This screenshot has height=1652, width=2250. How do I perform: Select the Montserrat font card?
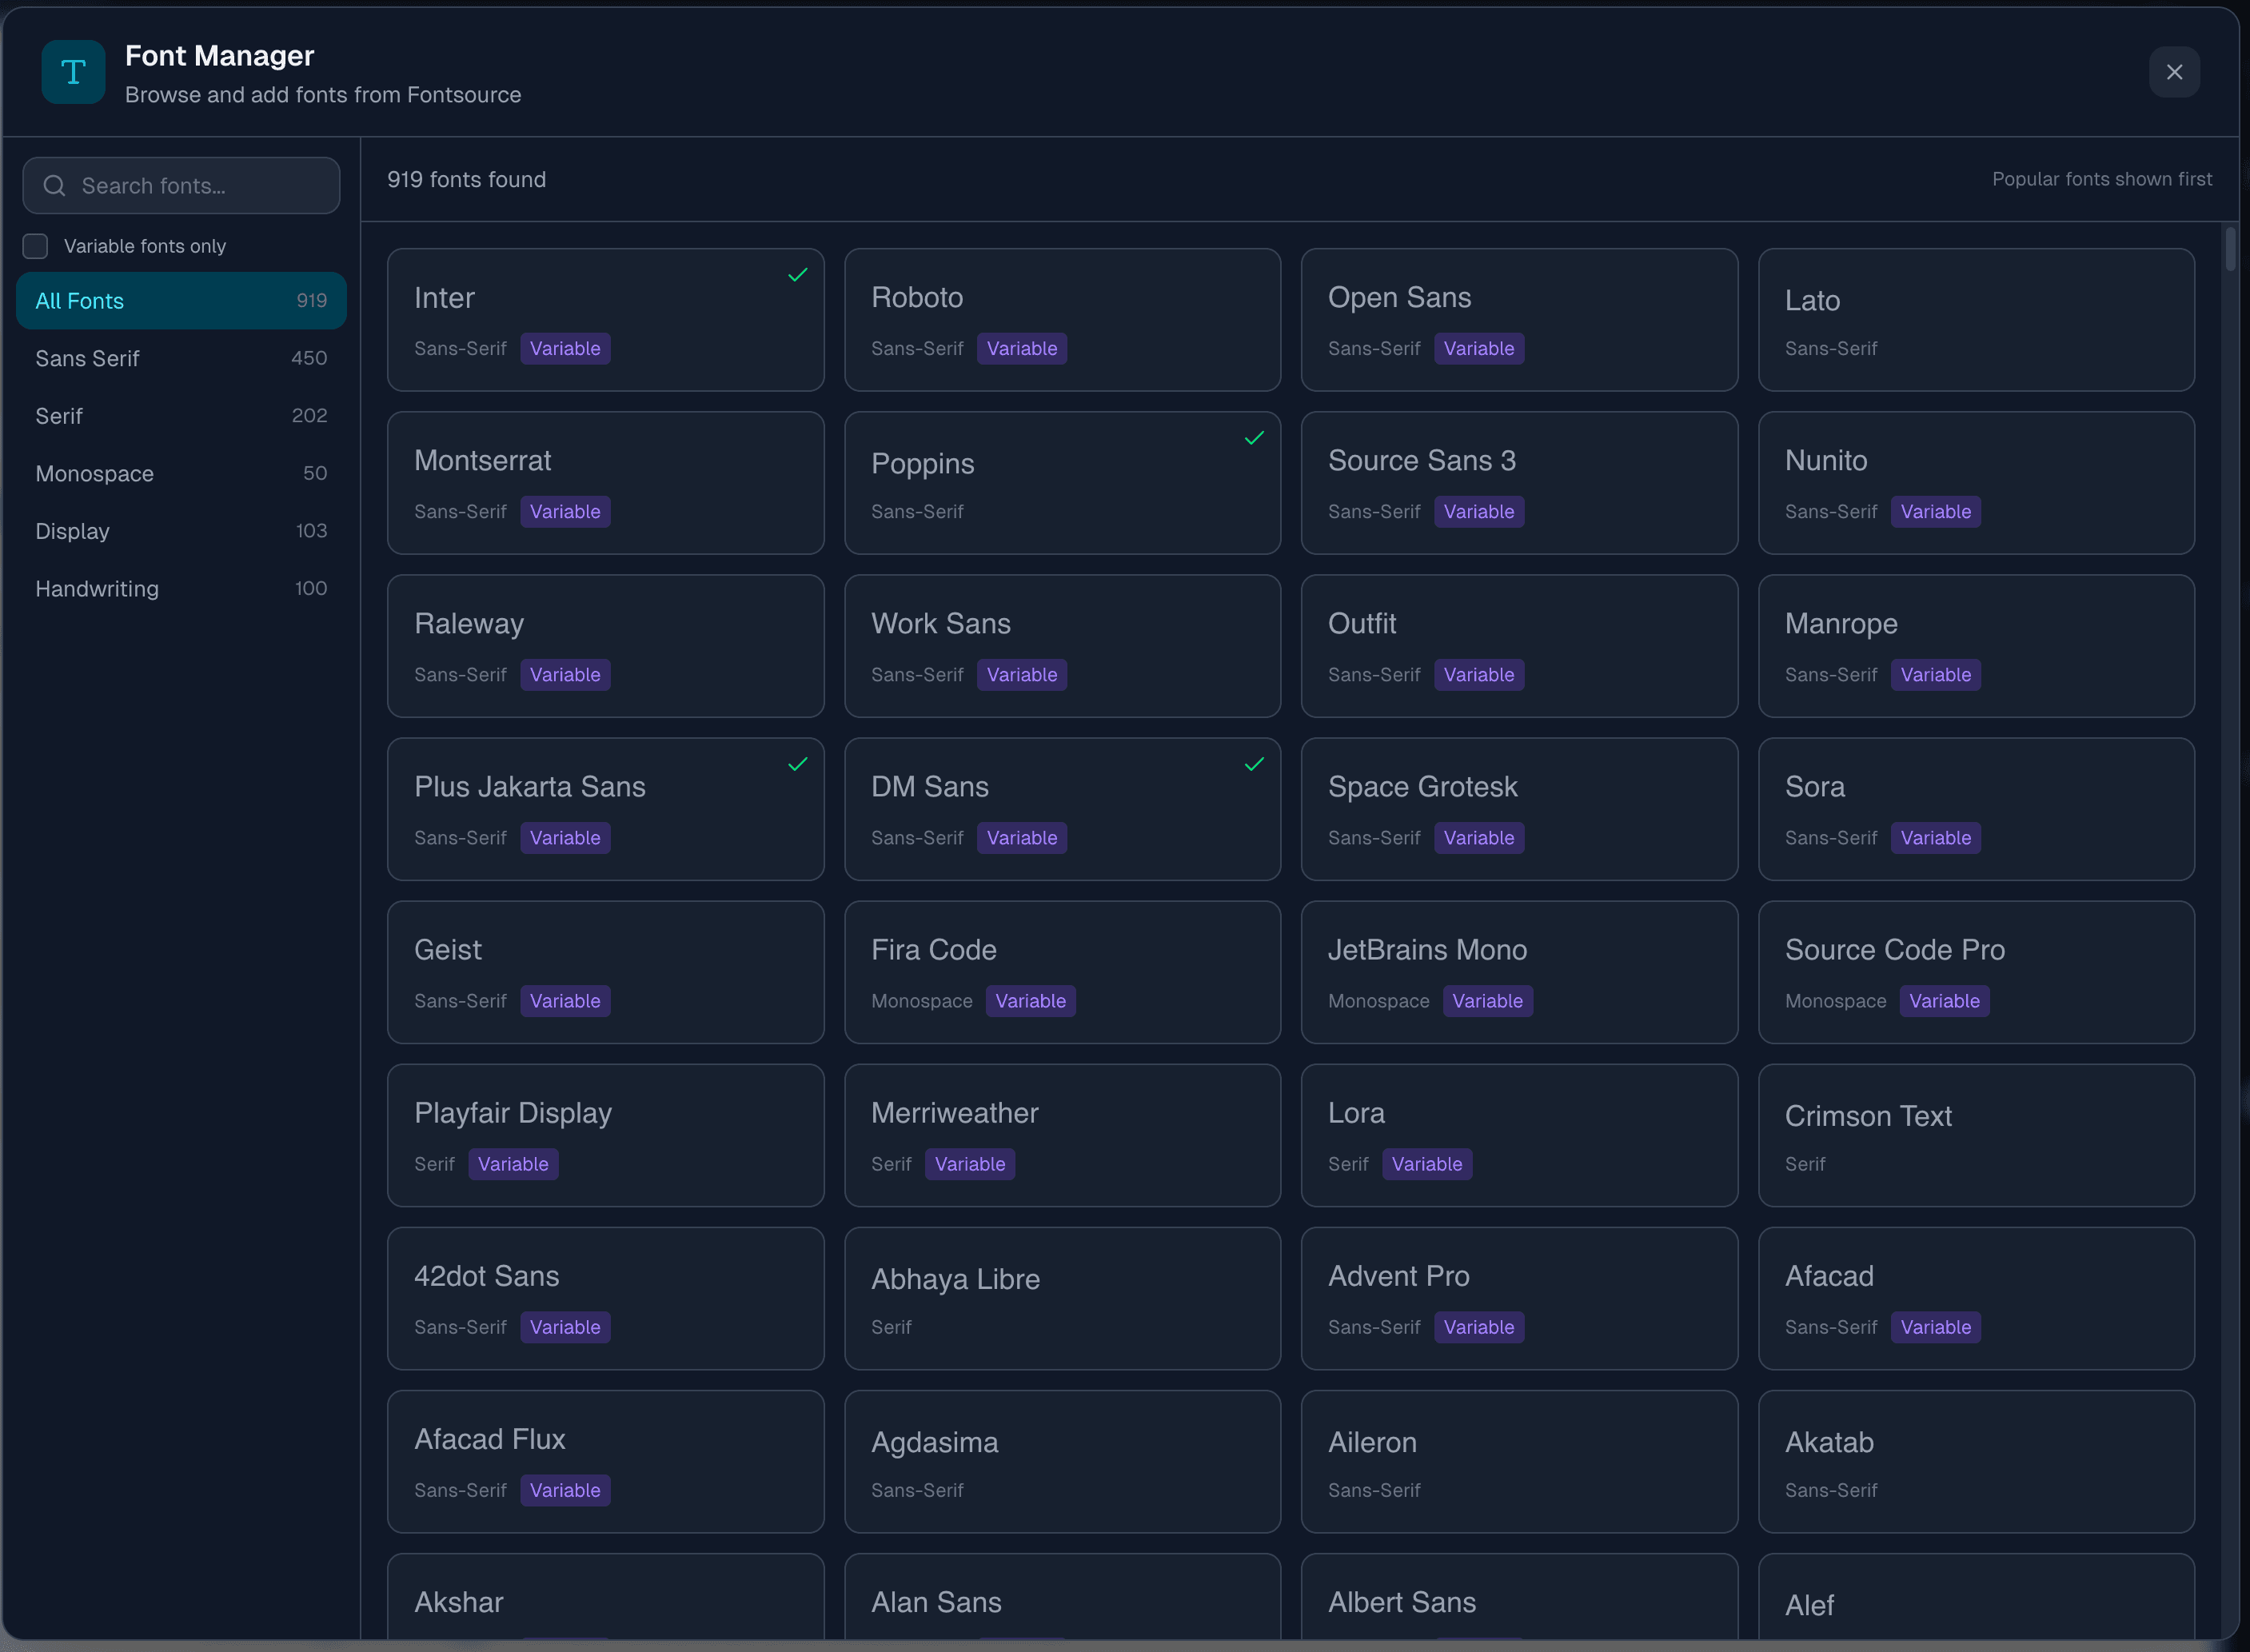point(605,483)
